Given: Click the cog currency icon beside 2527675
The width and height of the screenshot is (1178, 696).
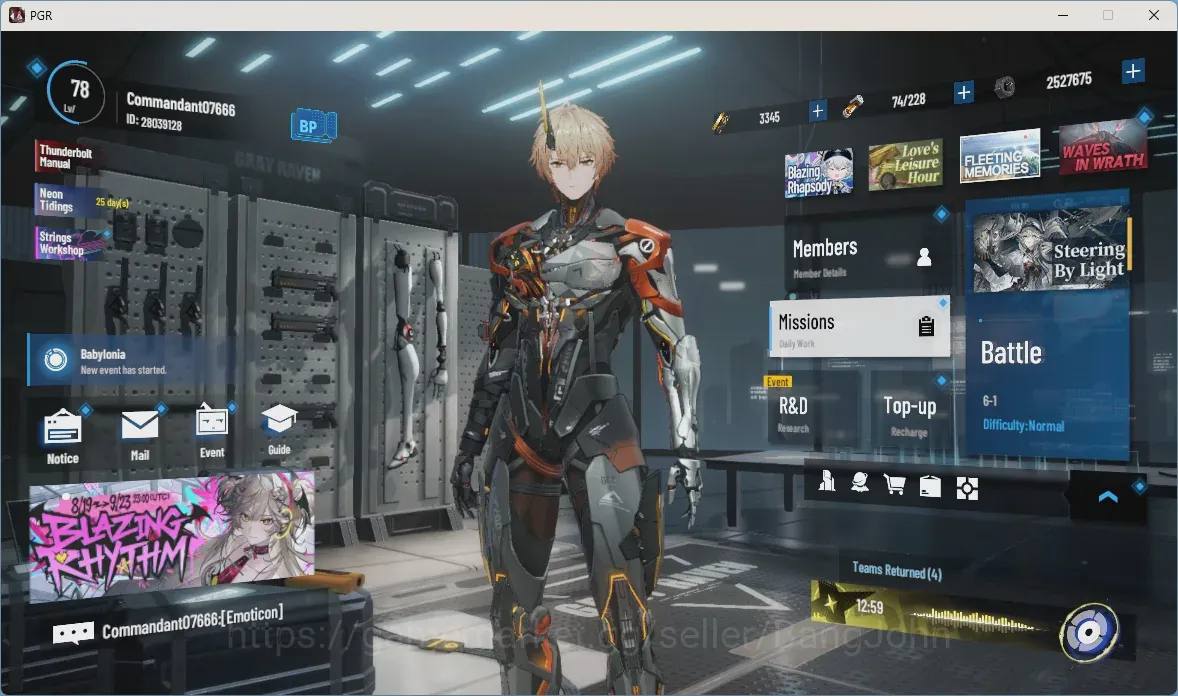Looking at the screenshot, I should point(1004,87).
